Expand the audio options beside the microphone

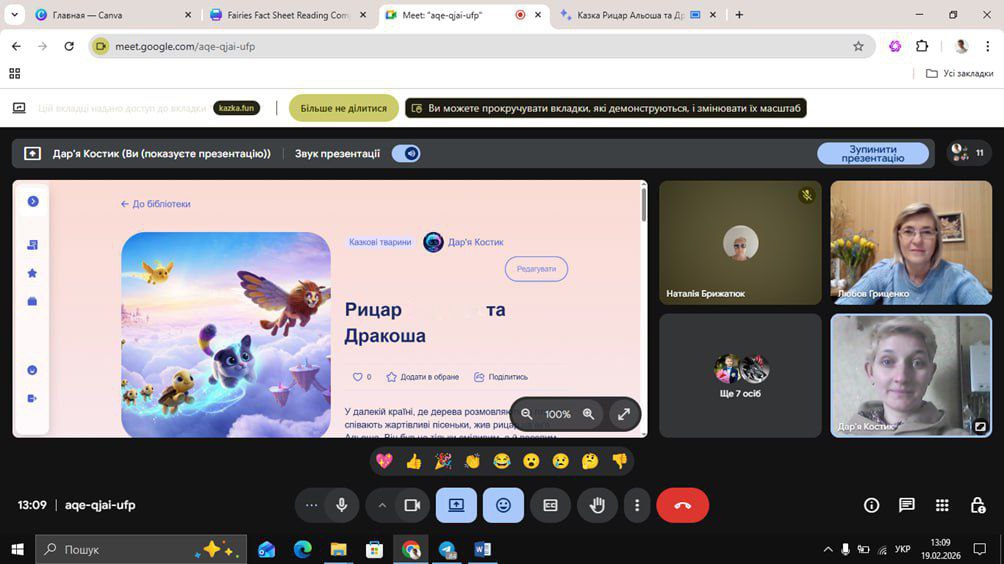(312, 506)
